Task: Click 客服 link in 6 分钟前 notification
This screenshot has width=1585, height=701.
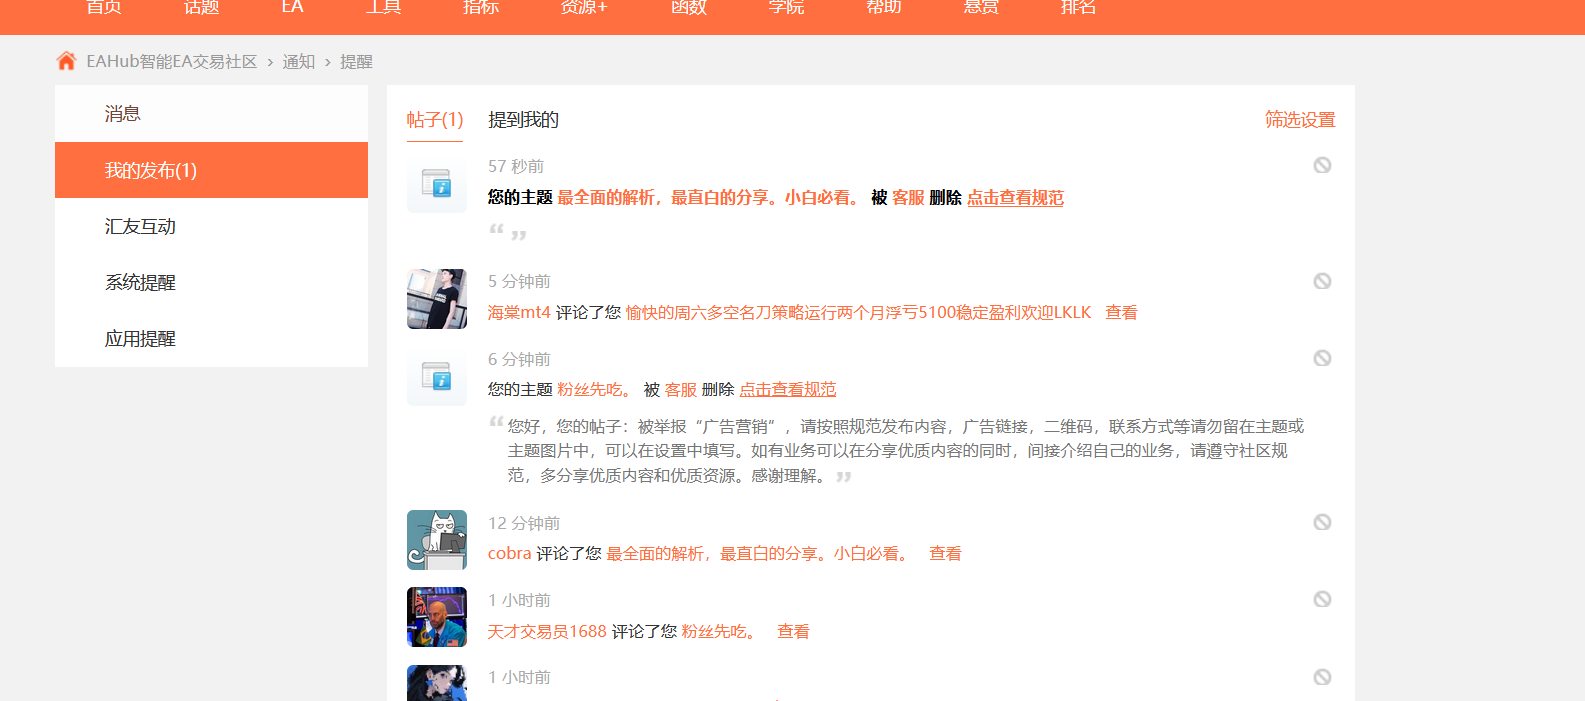Action: pos(681,390)
